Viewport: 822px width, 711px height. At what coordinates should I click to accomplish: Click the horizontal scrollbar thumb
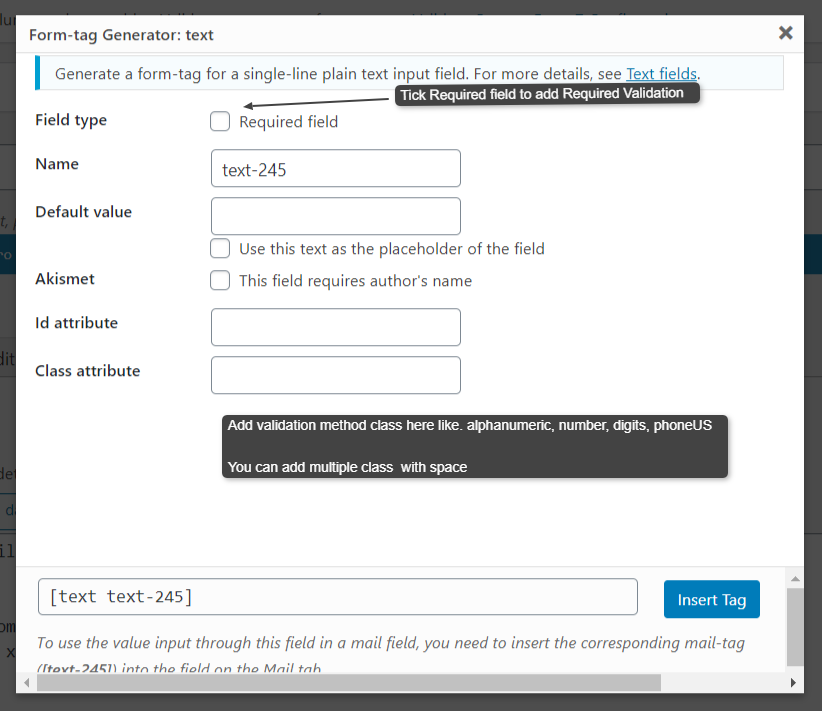point(349,683)
